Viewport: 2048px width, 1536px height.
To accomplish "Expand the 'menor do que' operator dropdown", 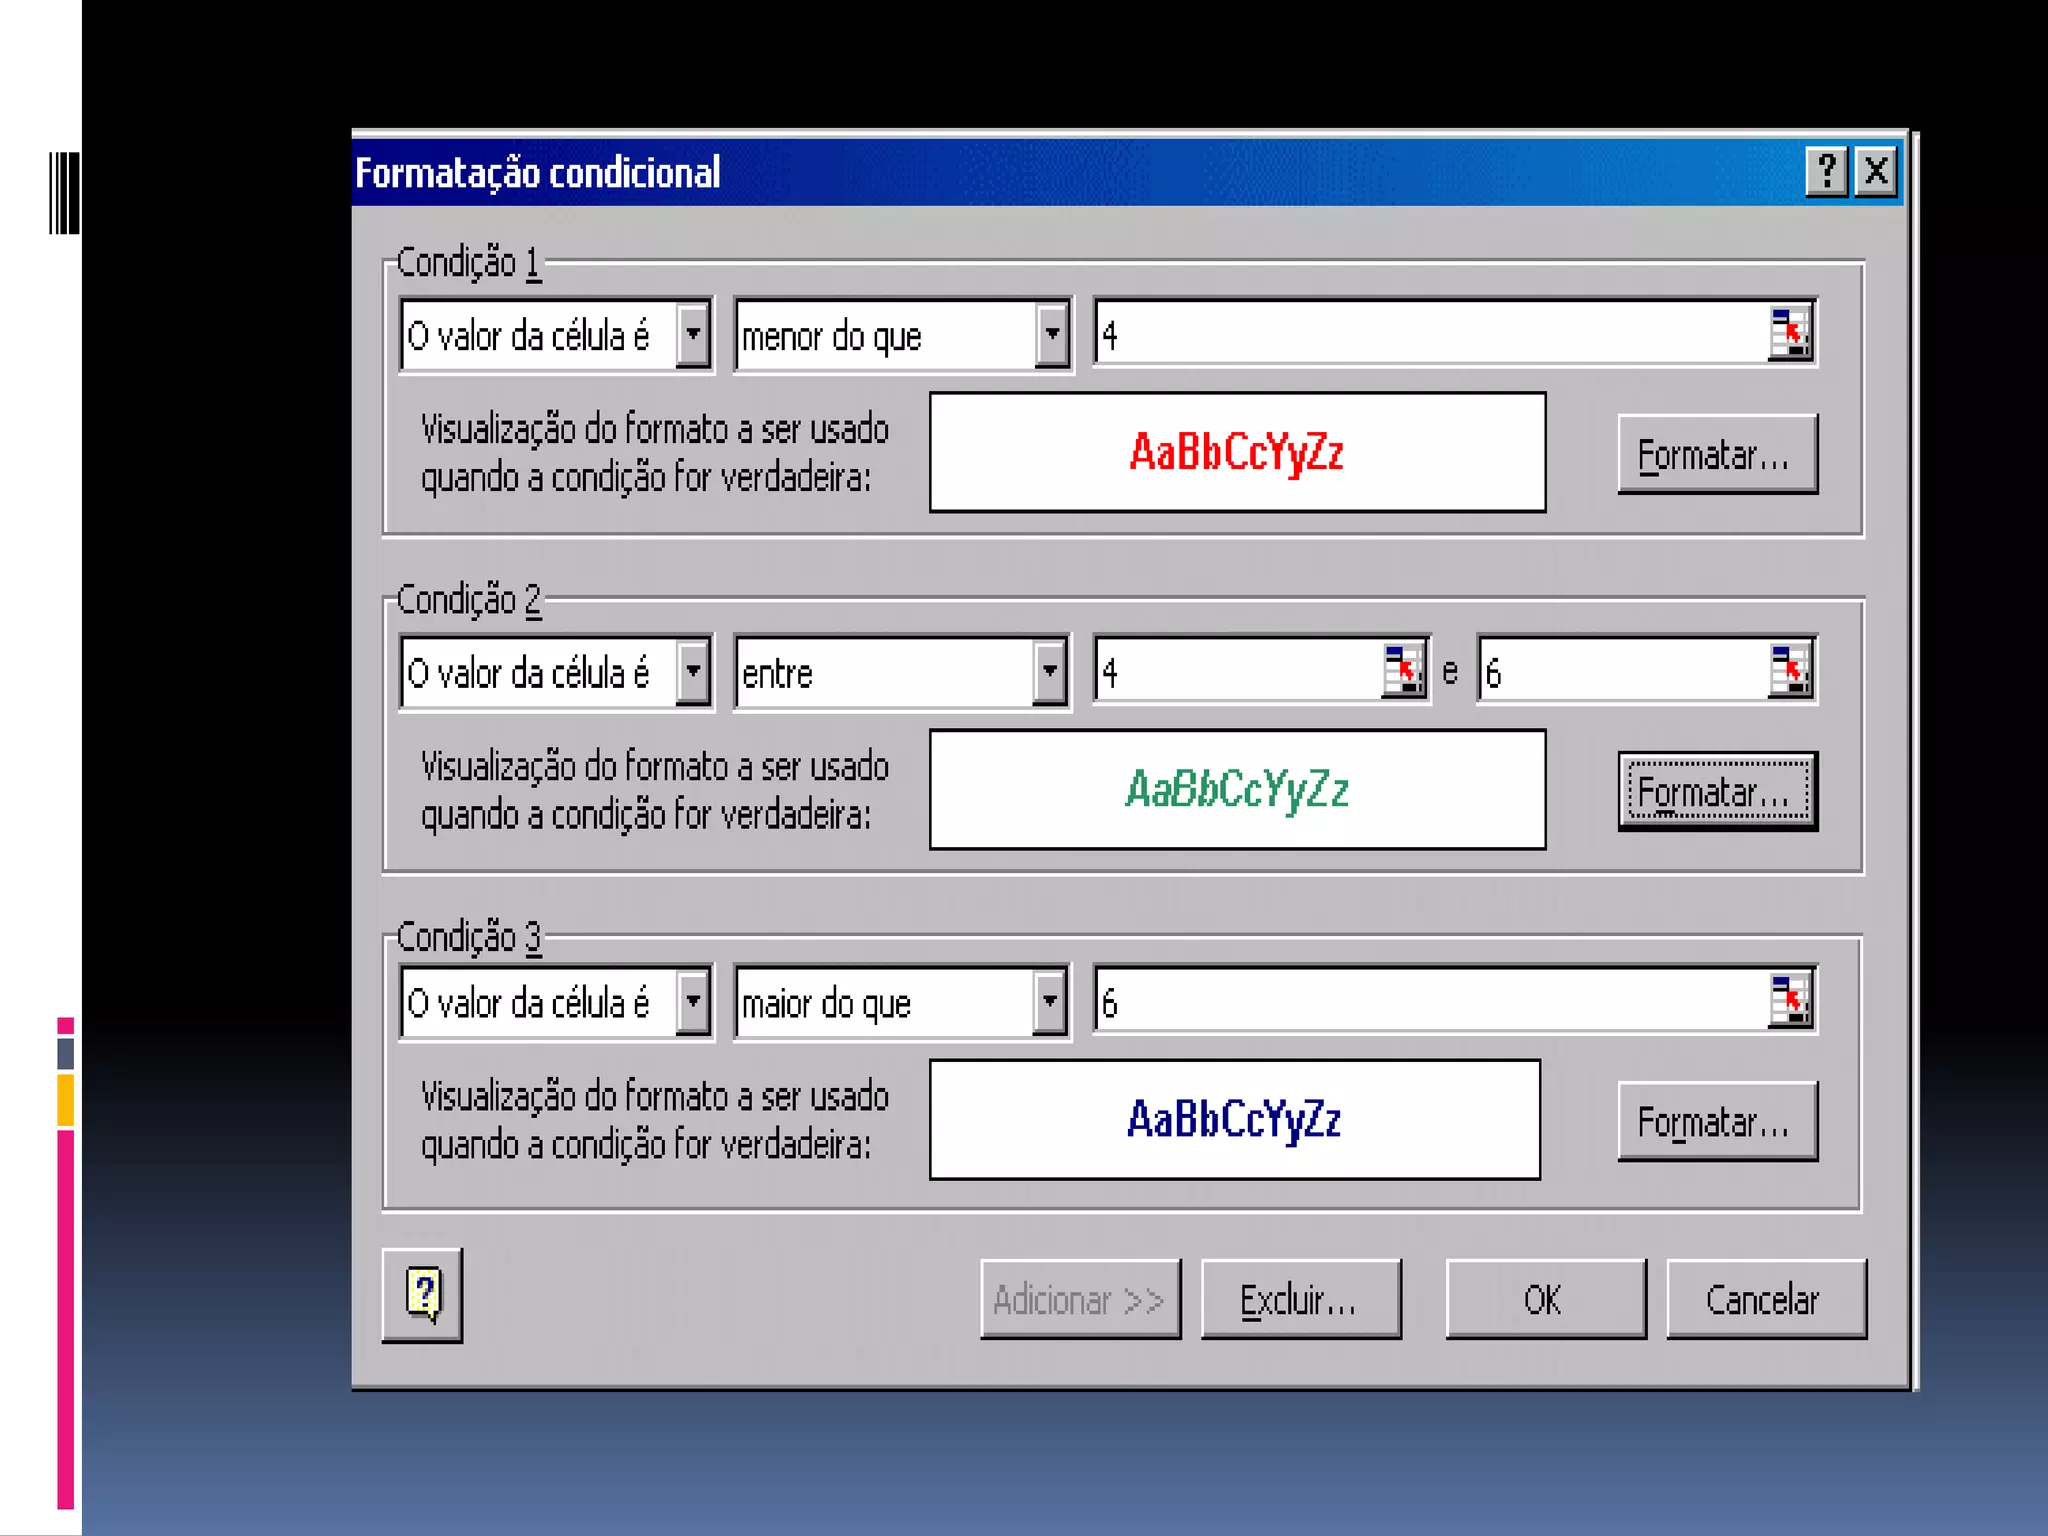I will point(1051,335).
